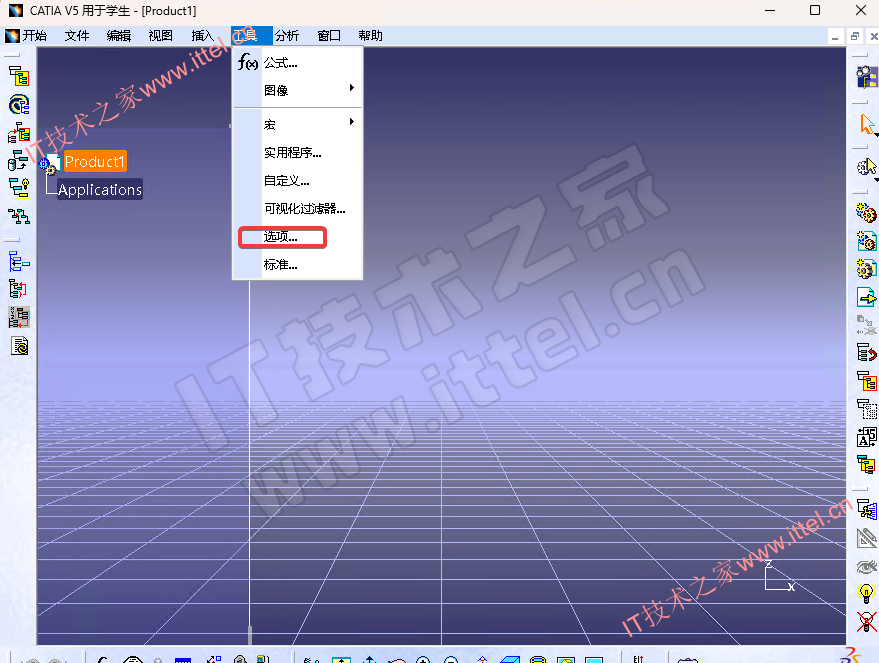
Task: Select 可视化过滤器... menu entry
Action: click(298, 208)
